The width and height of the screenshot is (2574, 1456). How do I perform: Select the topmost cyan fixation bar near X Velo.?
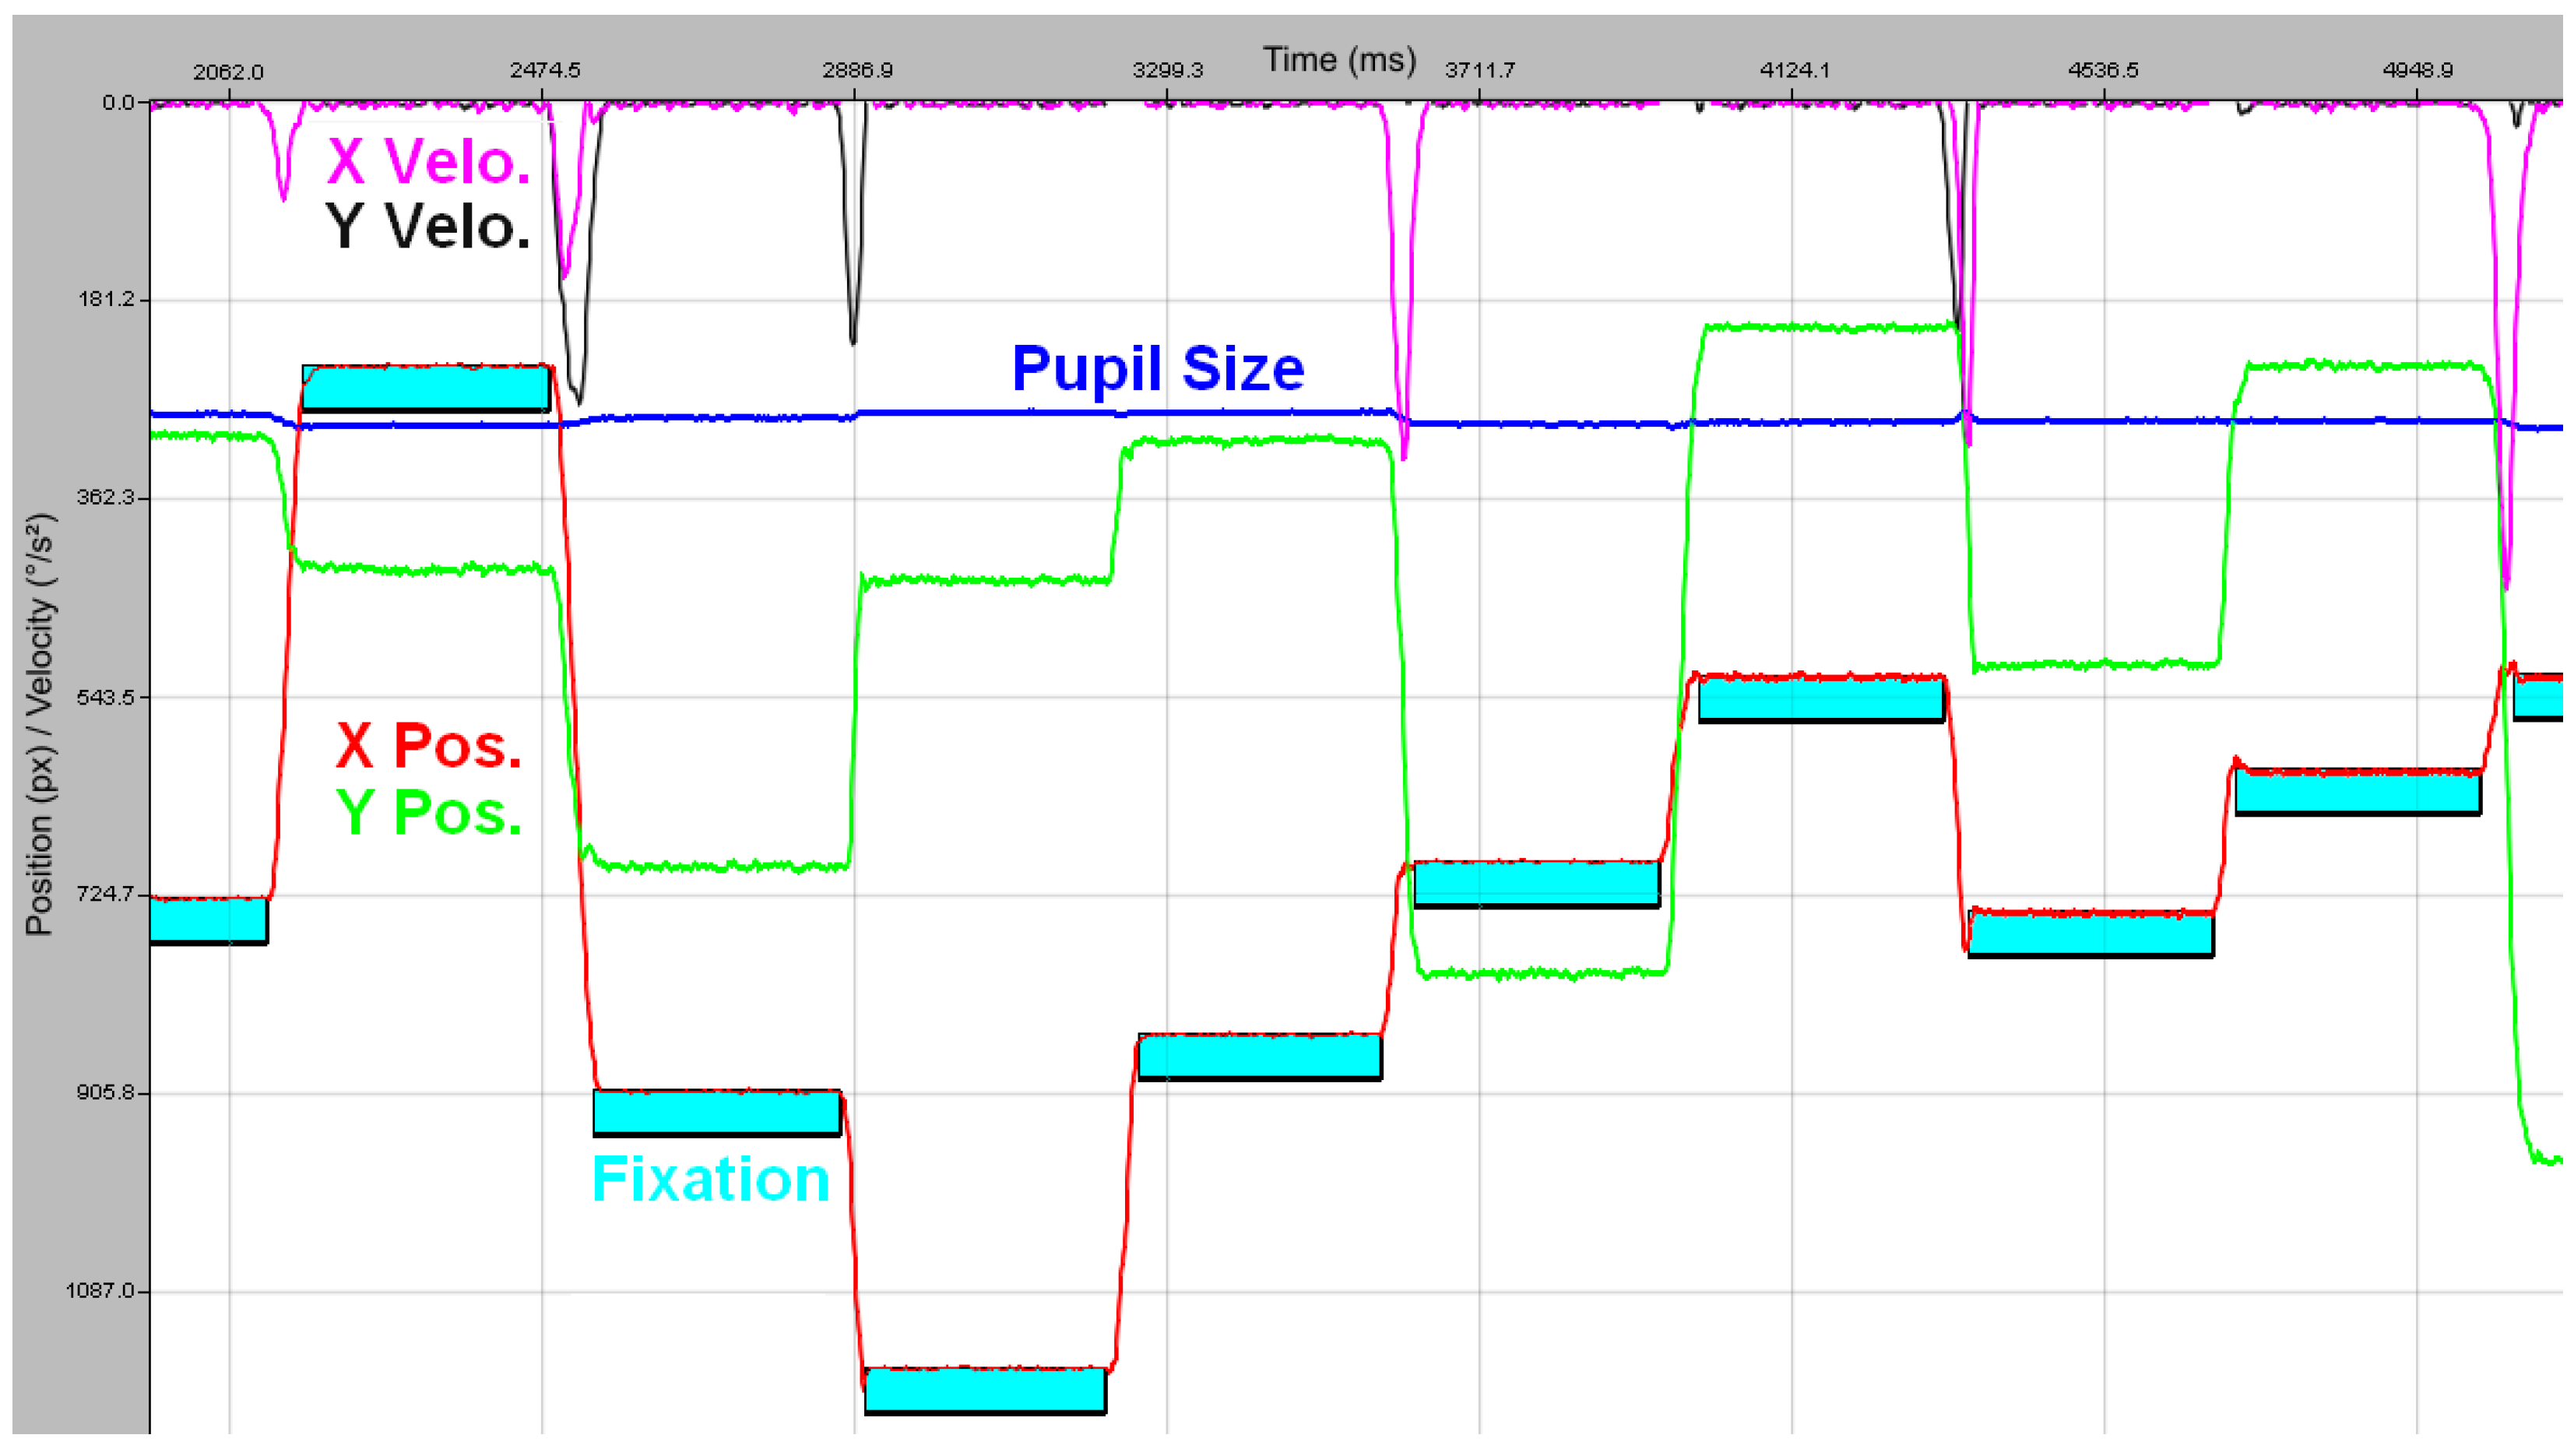coord(425,389)
